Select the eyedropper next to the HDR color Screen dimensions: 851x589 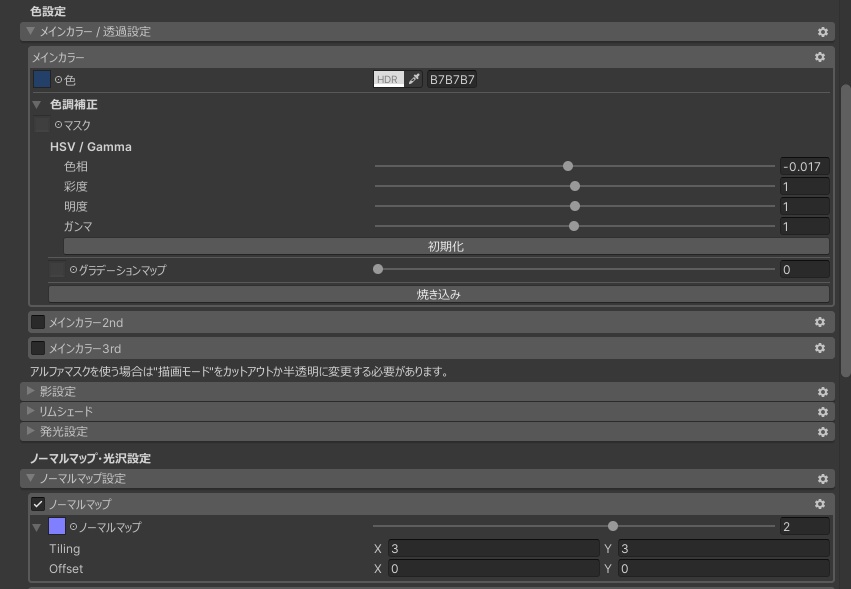coord(414,80)
